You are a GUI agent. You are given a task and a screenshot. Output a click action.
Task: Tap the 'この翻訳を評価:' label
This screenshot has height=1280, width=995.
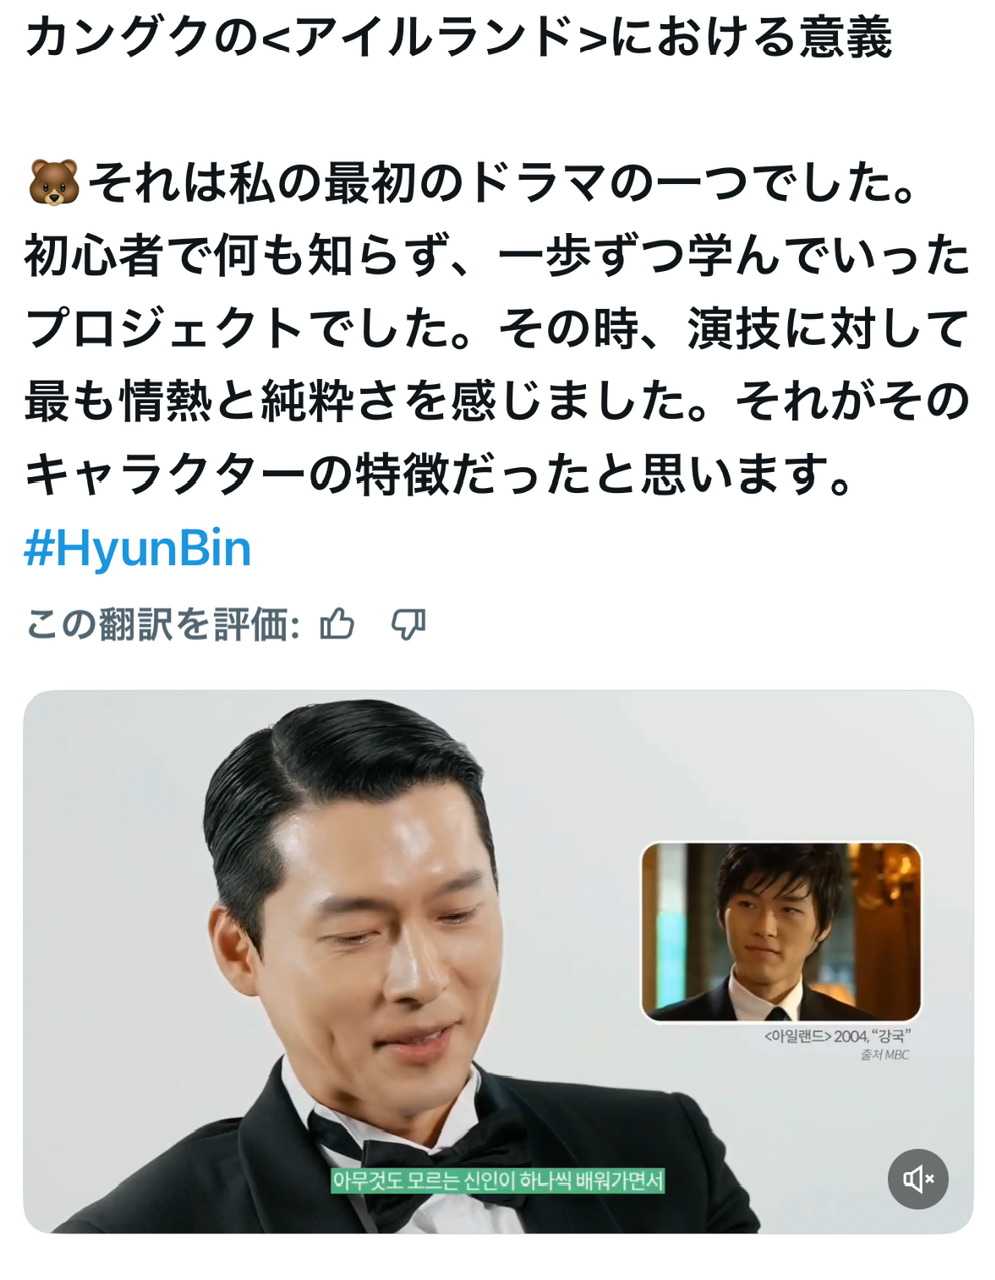pos(163,625)
